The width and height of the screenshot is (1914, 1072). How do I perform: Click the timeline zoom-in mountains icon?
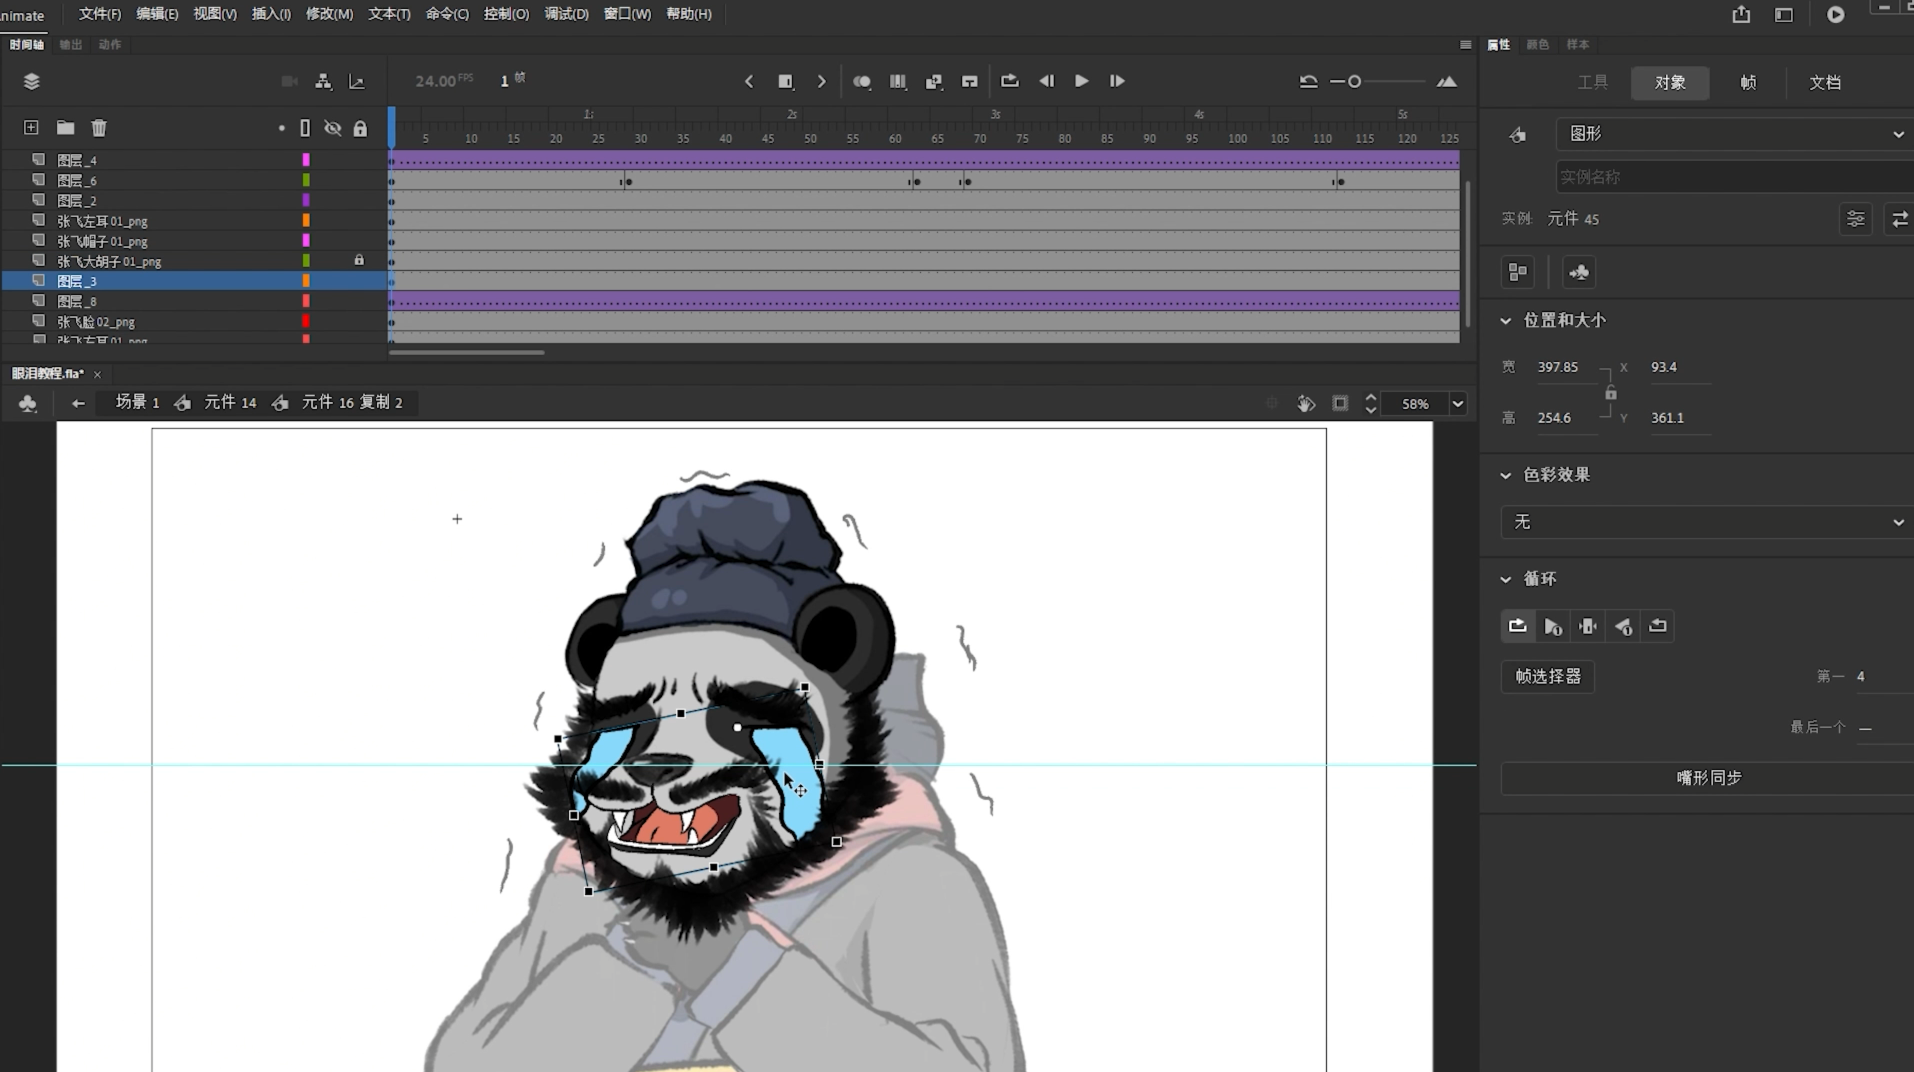tap(1447, 82)
